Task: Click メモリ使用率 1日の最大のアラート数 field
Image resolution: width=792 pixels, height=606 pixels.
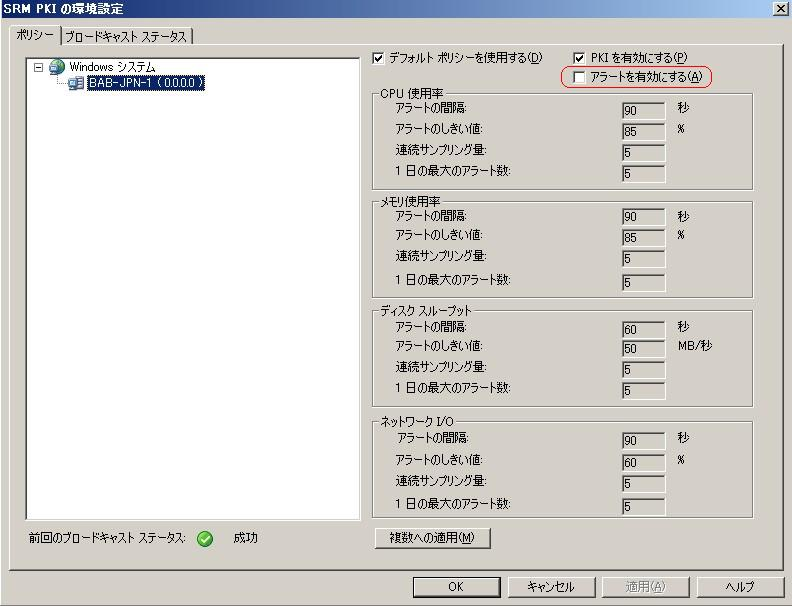Action: pyautogui.click(x=644, y=283)
